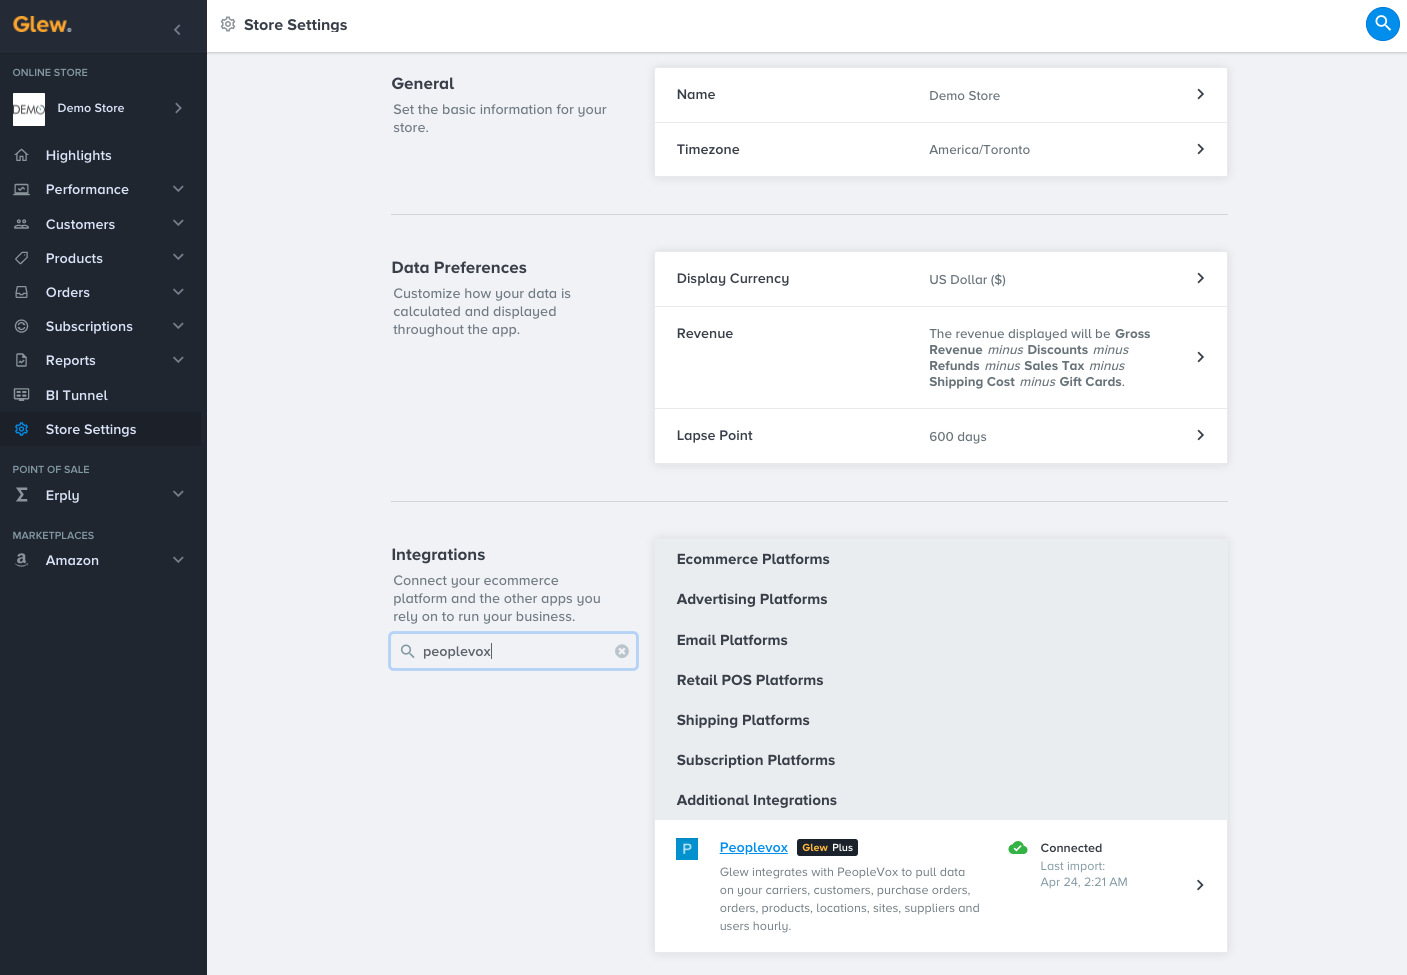
Task: Open the Peoplevox integration row arrow
Action: (1200, 885)
